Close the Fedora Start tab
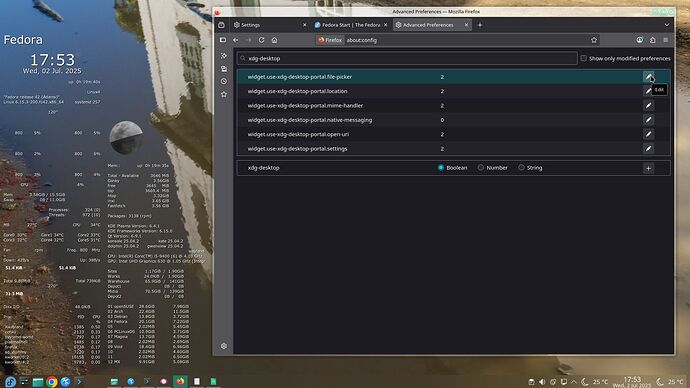690x388 pixels. point(385,25)
